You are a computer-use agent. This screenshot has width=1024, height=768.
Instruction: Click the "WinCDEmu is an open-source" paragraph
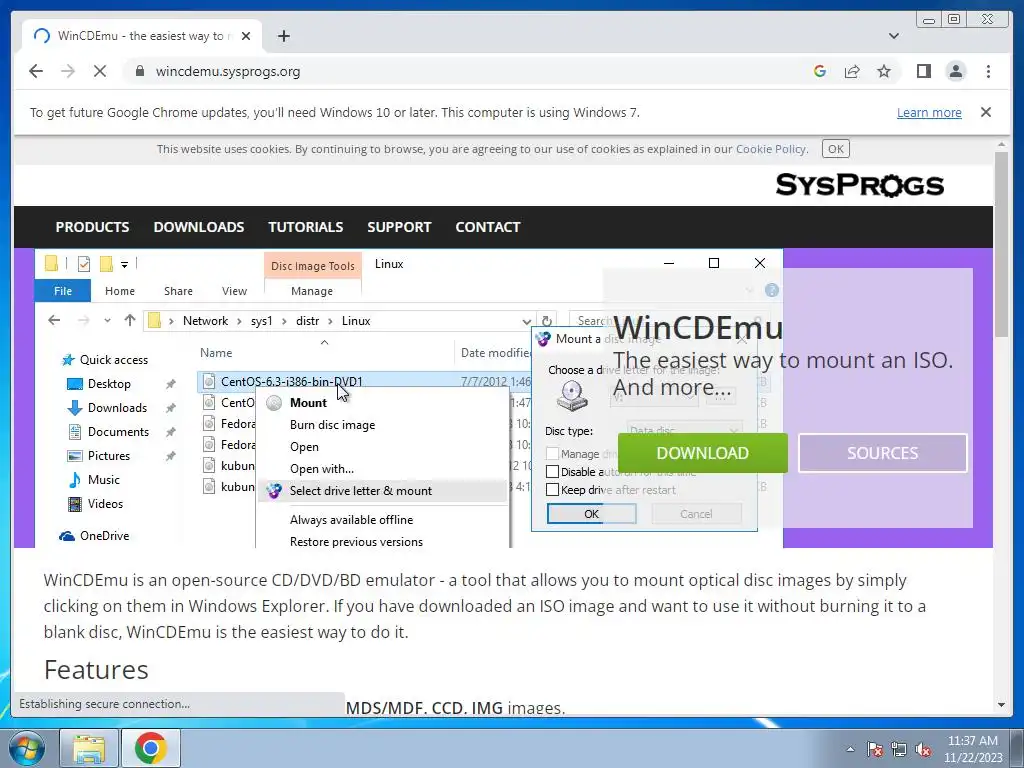click(x=485, y=606)
